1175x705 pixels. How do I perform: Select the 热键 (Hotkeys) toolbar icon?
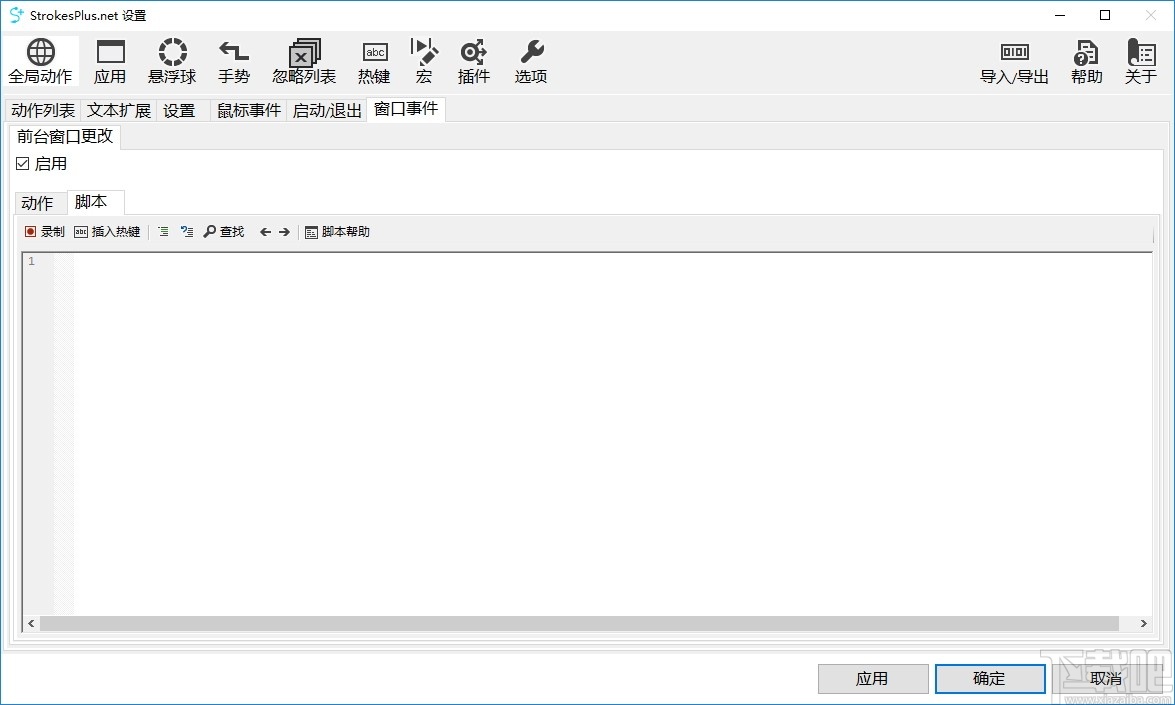(374, 60)
